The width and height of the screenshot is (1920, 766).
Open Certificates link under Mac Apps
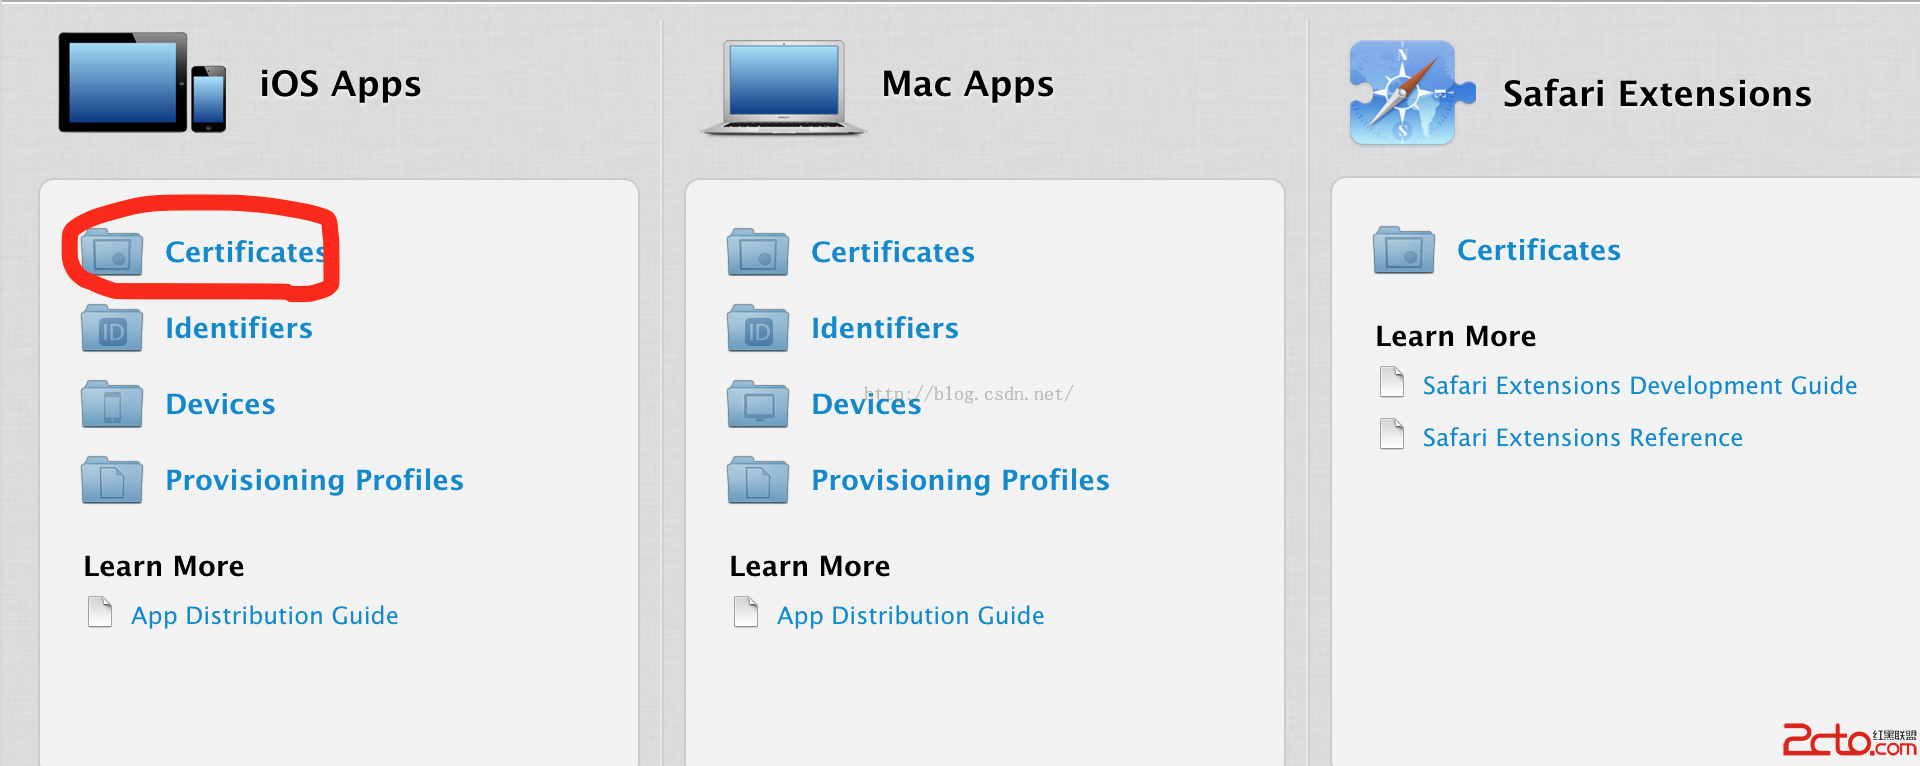[x=892, y=252]
